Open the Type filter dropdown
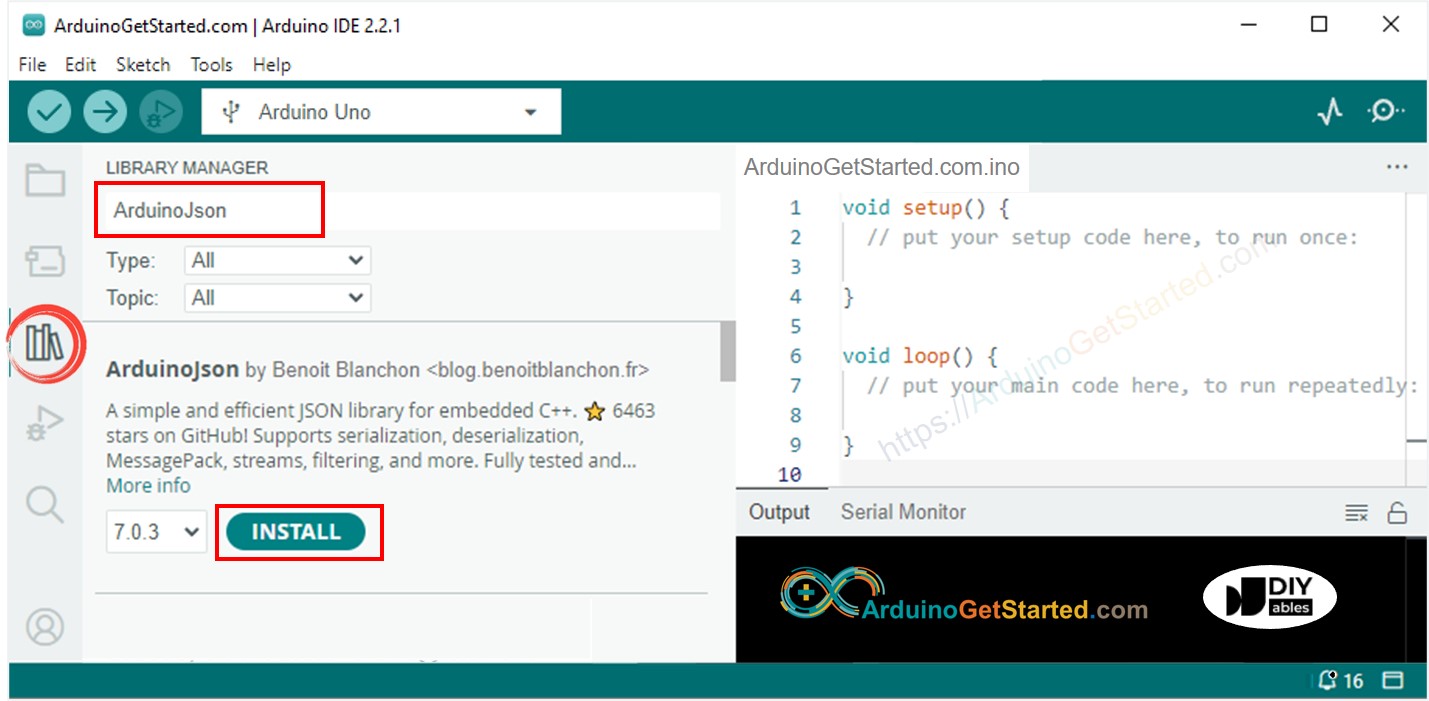Screen dimensions: 1429x701 (277, 260)
